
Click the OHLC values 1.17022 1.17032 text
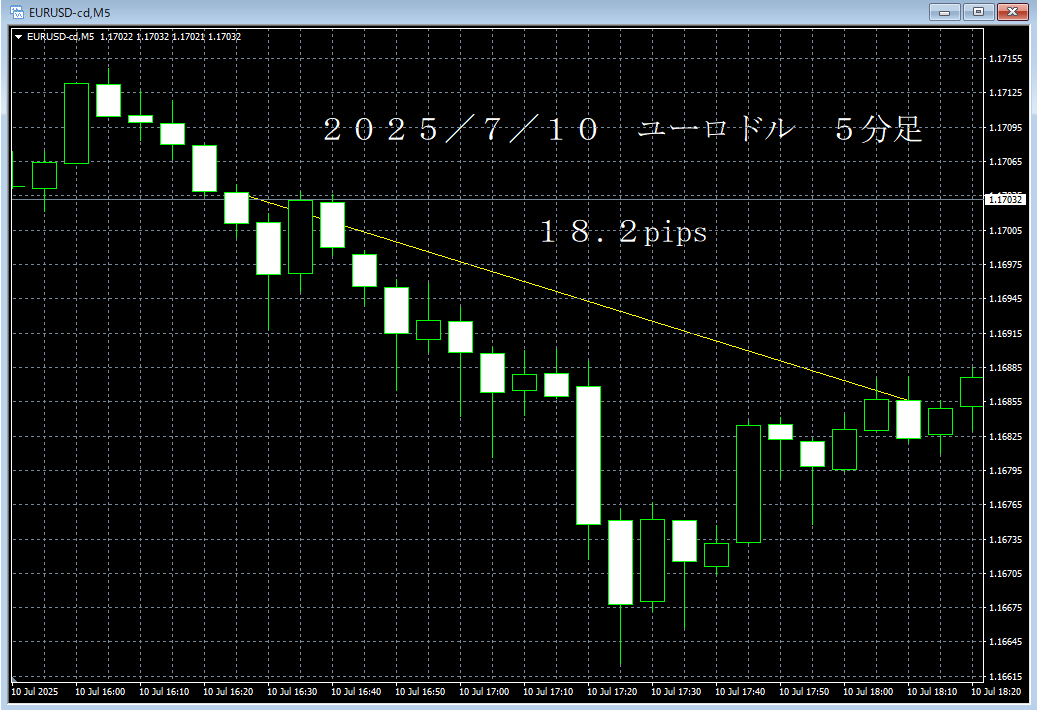coord(134,37)
